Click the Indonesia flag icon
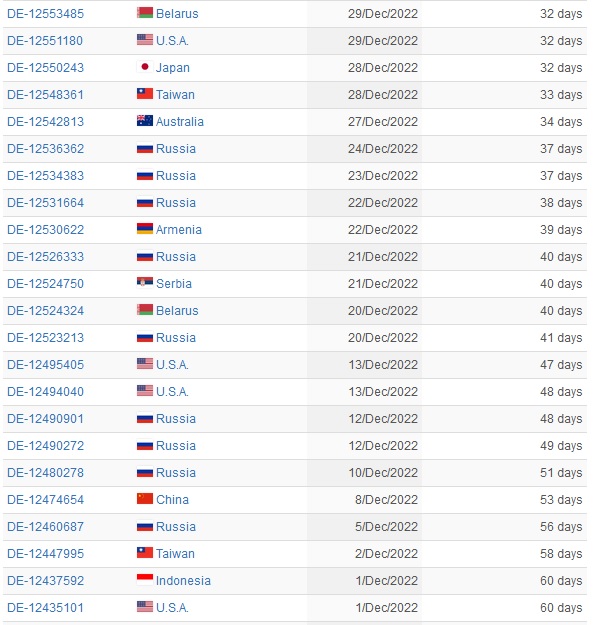Image resolution: width=597 pixels, height=625 pixels. 145,580
